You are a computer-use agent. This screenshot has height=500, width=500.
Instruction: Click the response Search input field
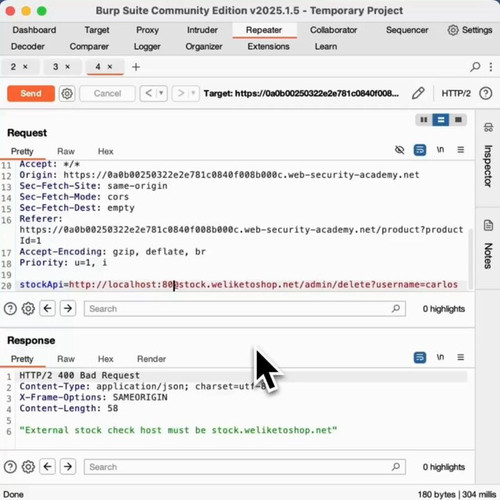tap(245, 467)
